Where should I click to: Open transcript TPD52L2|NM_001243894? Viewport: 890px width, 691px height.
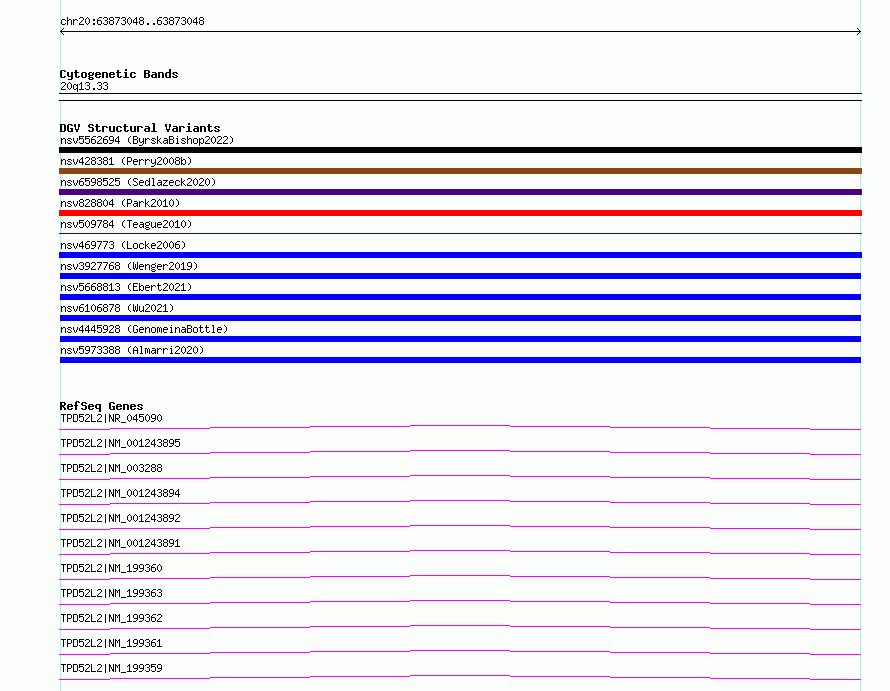[x=120, y=493]
